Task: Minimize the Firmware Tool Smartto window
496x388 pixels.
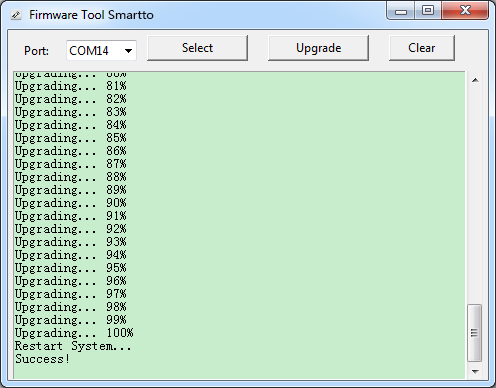Action: tap(401, 11)
